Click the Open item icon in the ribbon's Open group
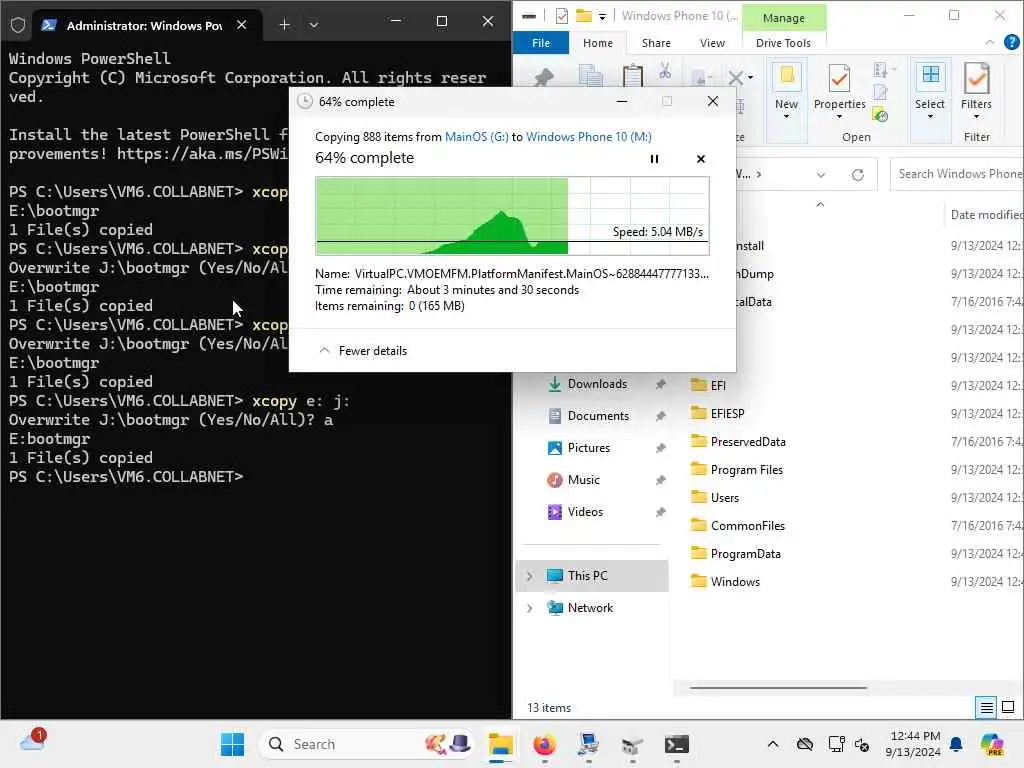1024x768 pixels. pyautogui.click(x=881, y=70)
